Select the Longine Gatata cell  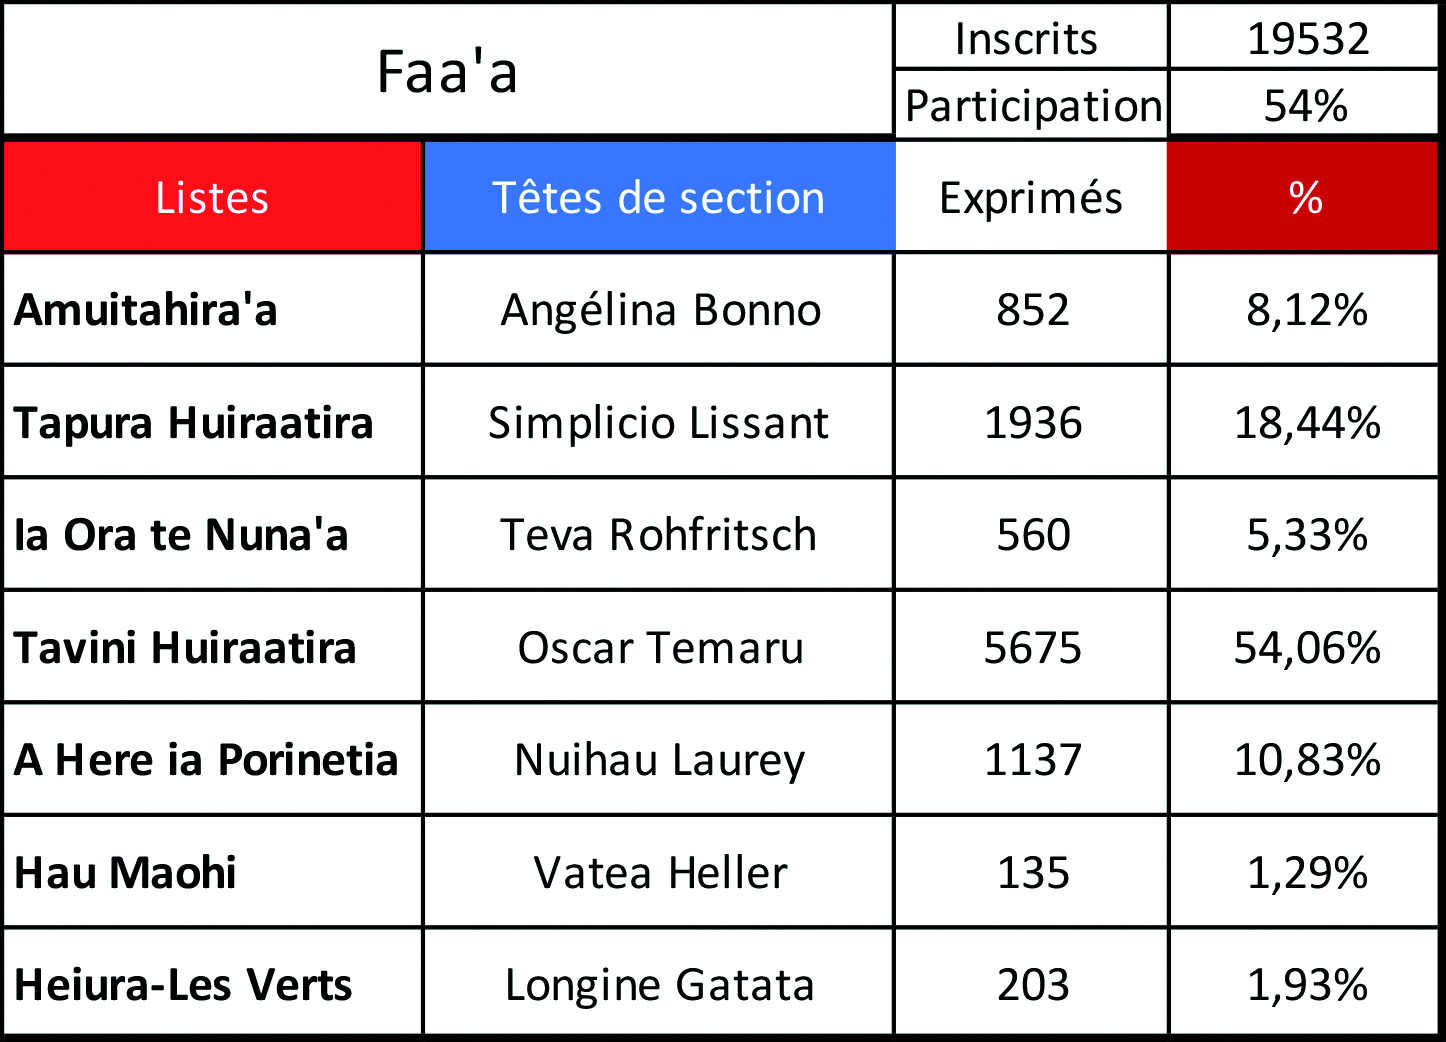660,985
